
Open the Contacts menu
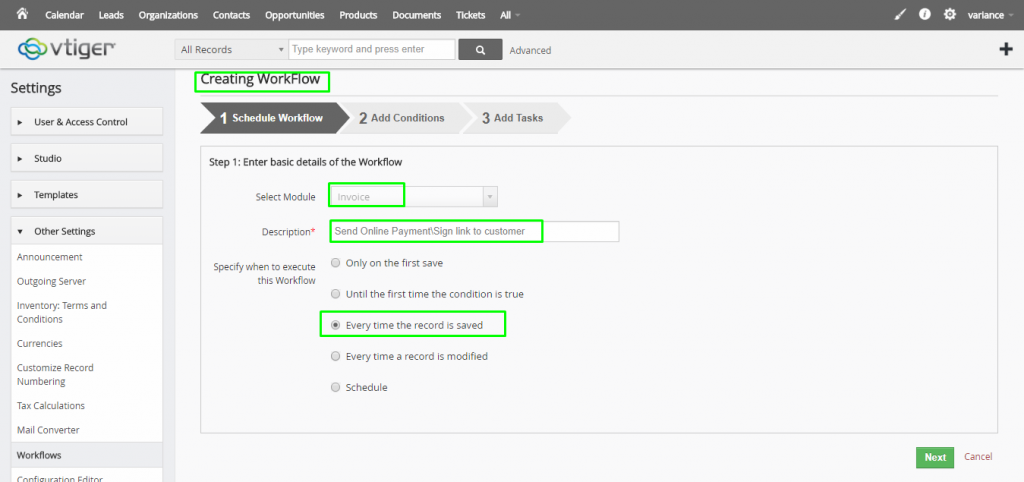pos(231,15)
